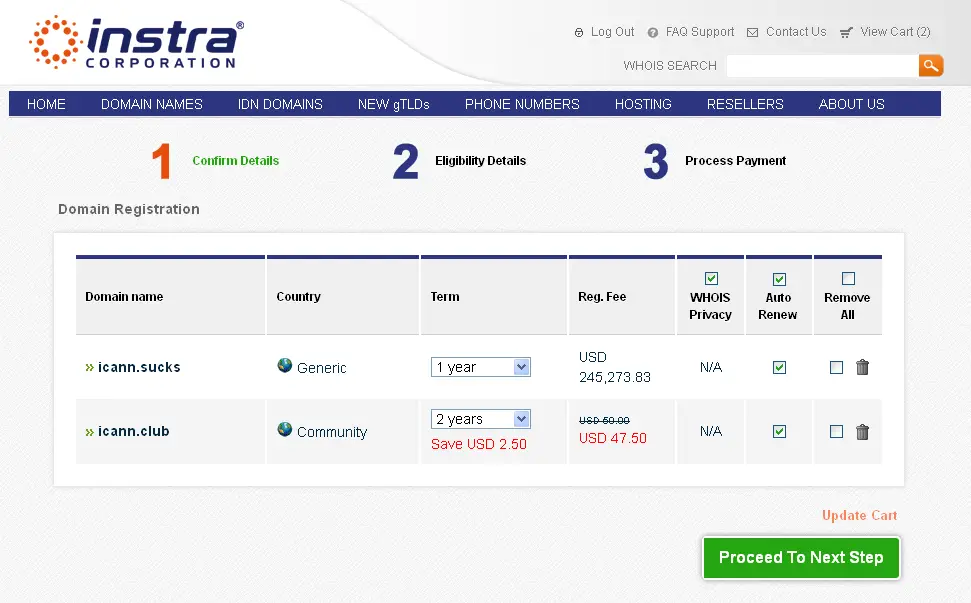This screenshot has width=971, height=603.
Task: Click the globe icon beside Community
Action: point(285,429)
